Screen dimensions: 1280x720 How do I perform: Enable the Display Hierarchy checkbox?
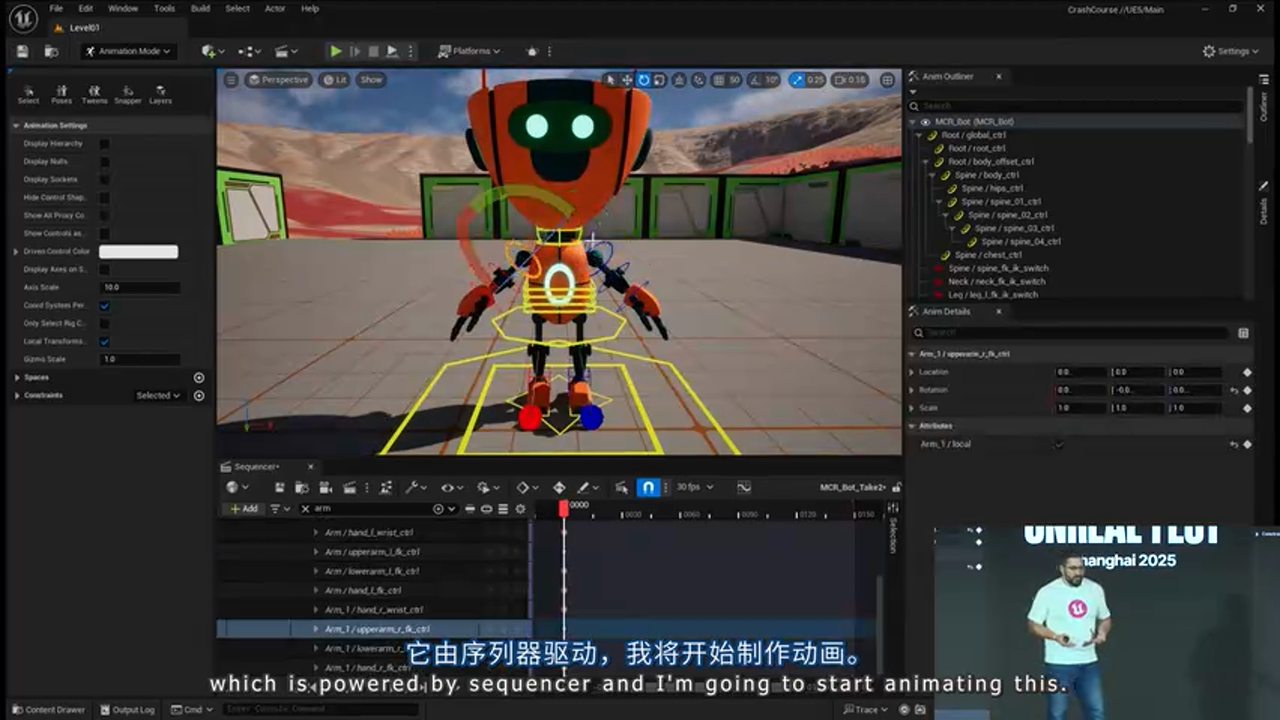tap(104, 142)
